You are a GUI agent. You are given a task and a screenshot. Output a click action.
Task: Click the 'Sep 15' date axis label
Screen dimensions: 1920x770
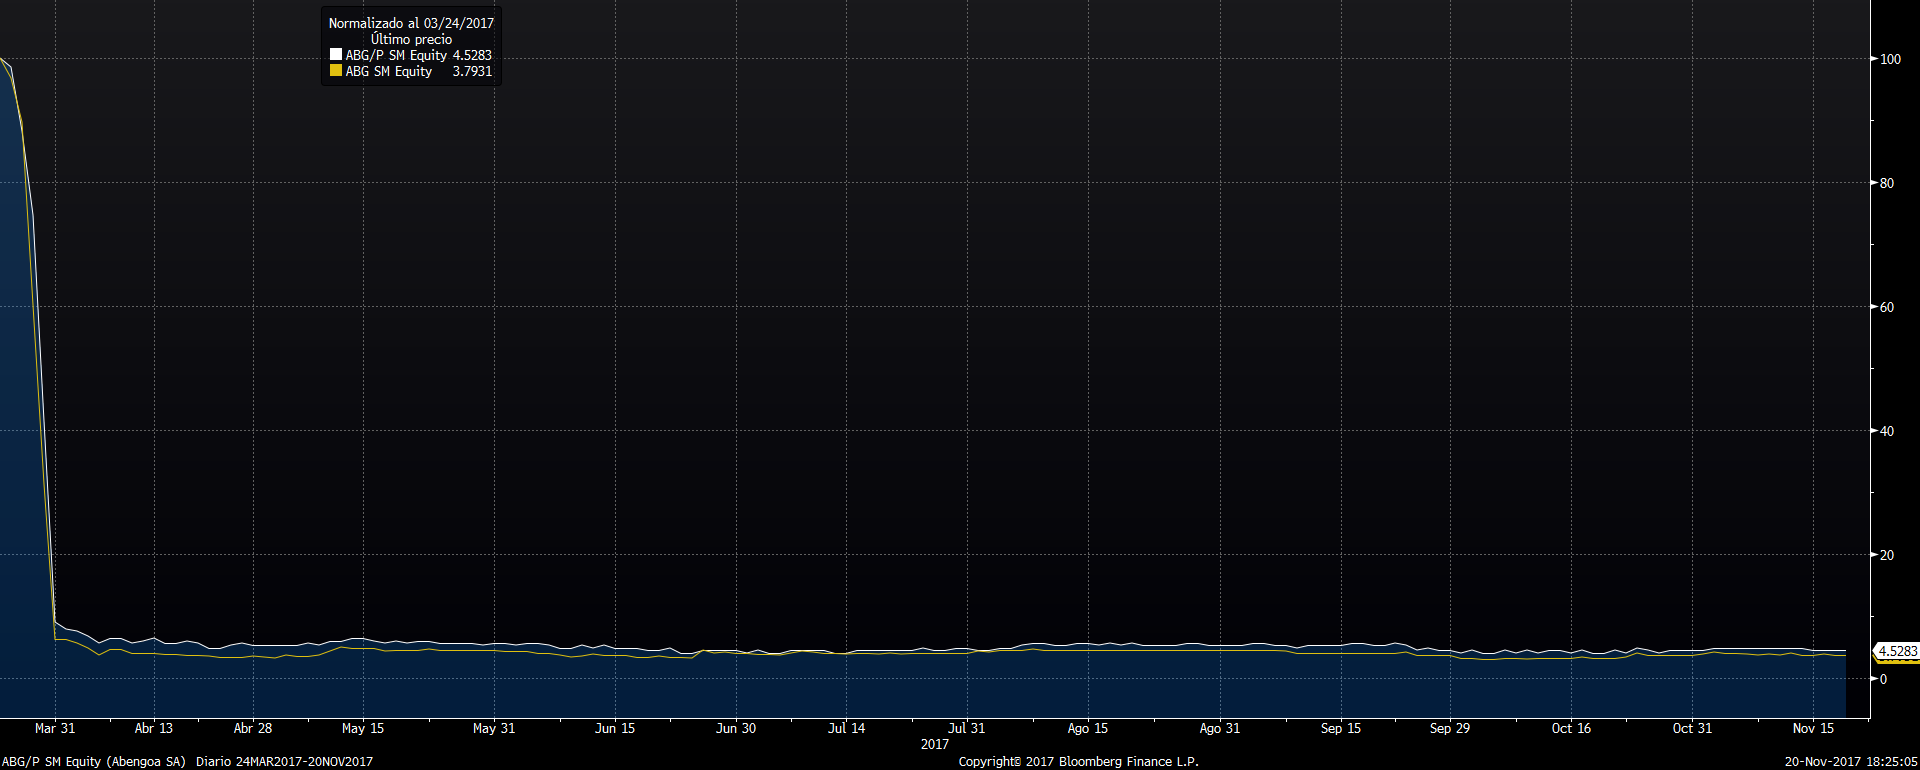[1341, 728]
